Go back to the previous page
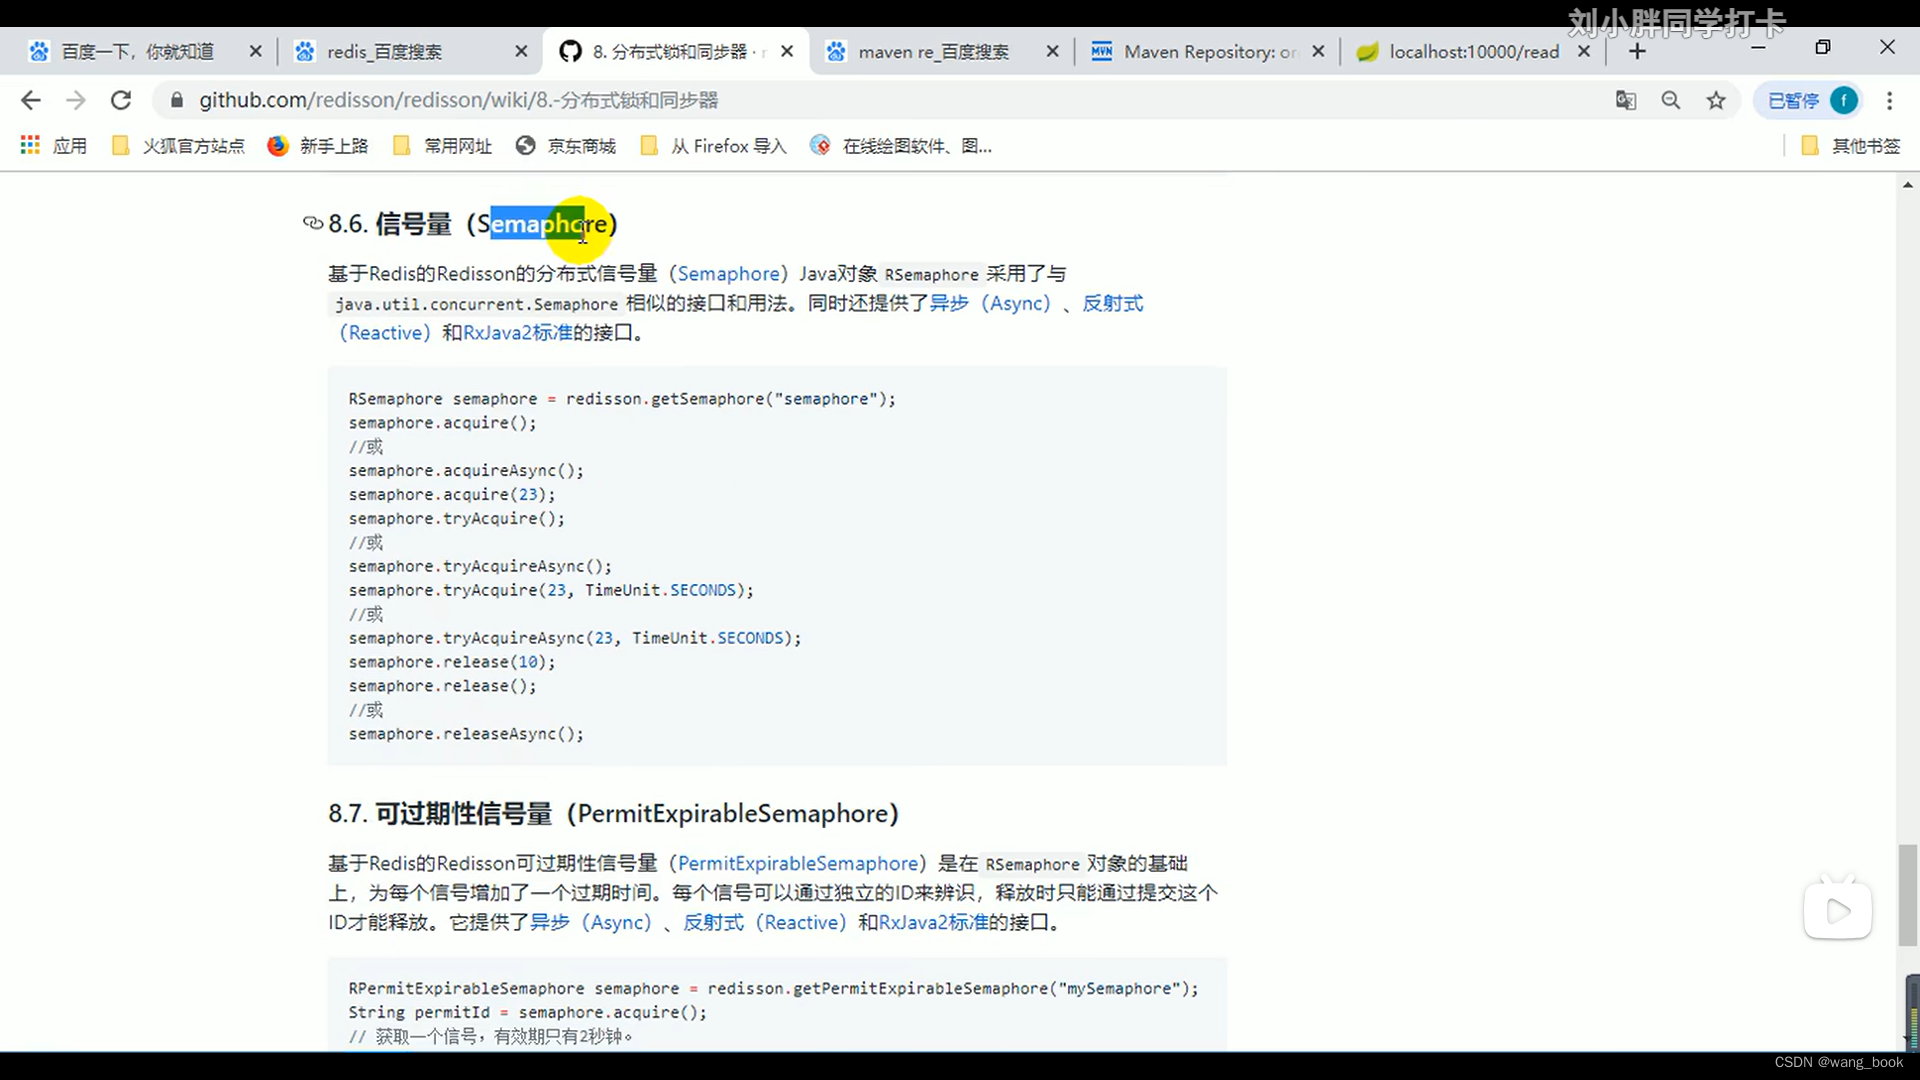The image size is (1920, 1080). pyautogui.click(x=31, y=100)
